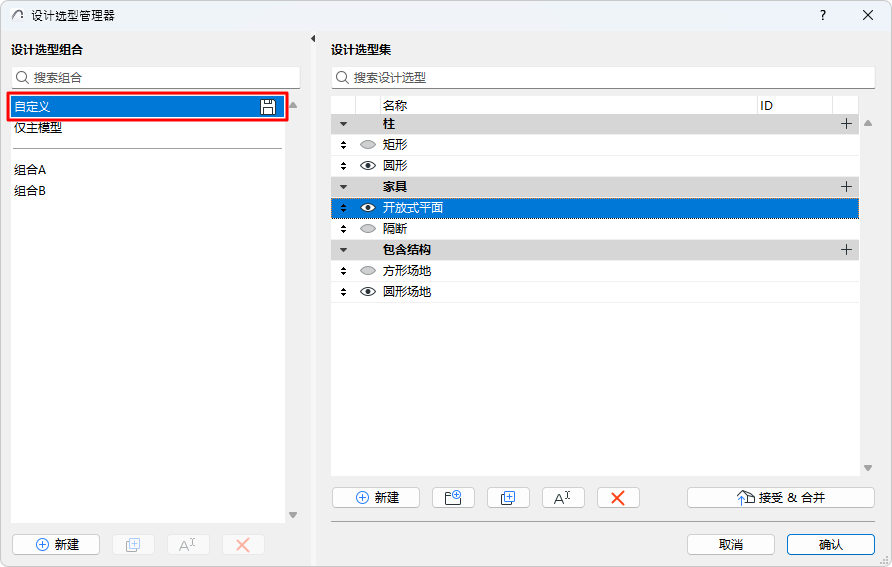Click the new design option set folder icon
This screenshot has width=892, height=567.
tap(453, 498)
